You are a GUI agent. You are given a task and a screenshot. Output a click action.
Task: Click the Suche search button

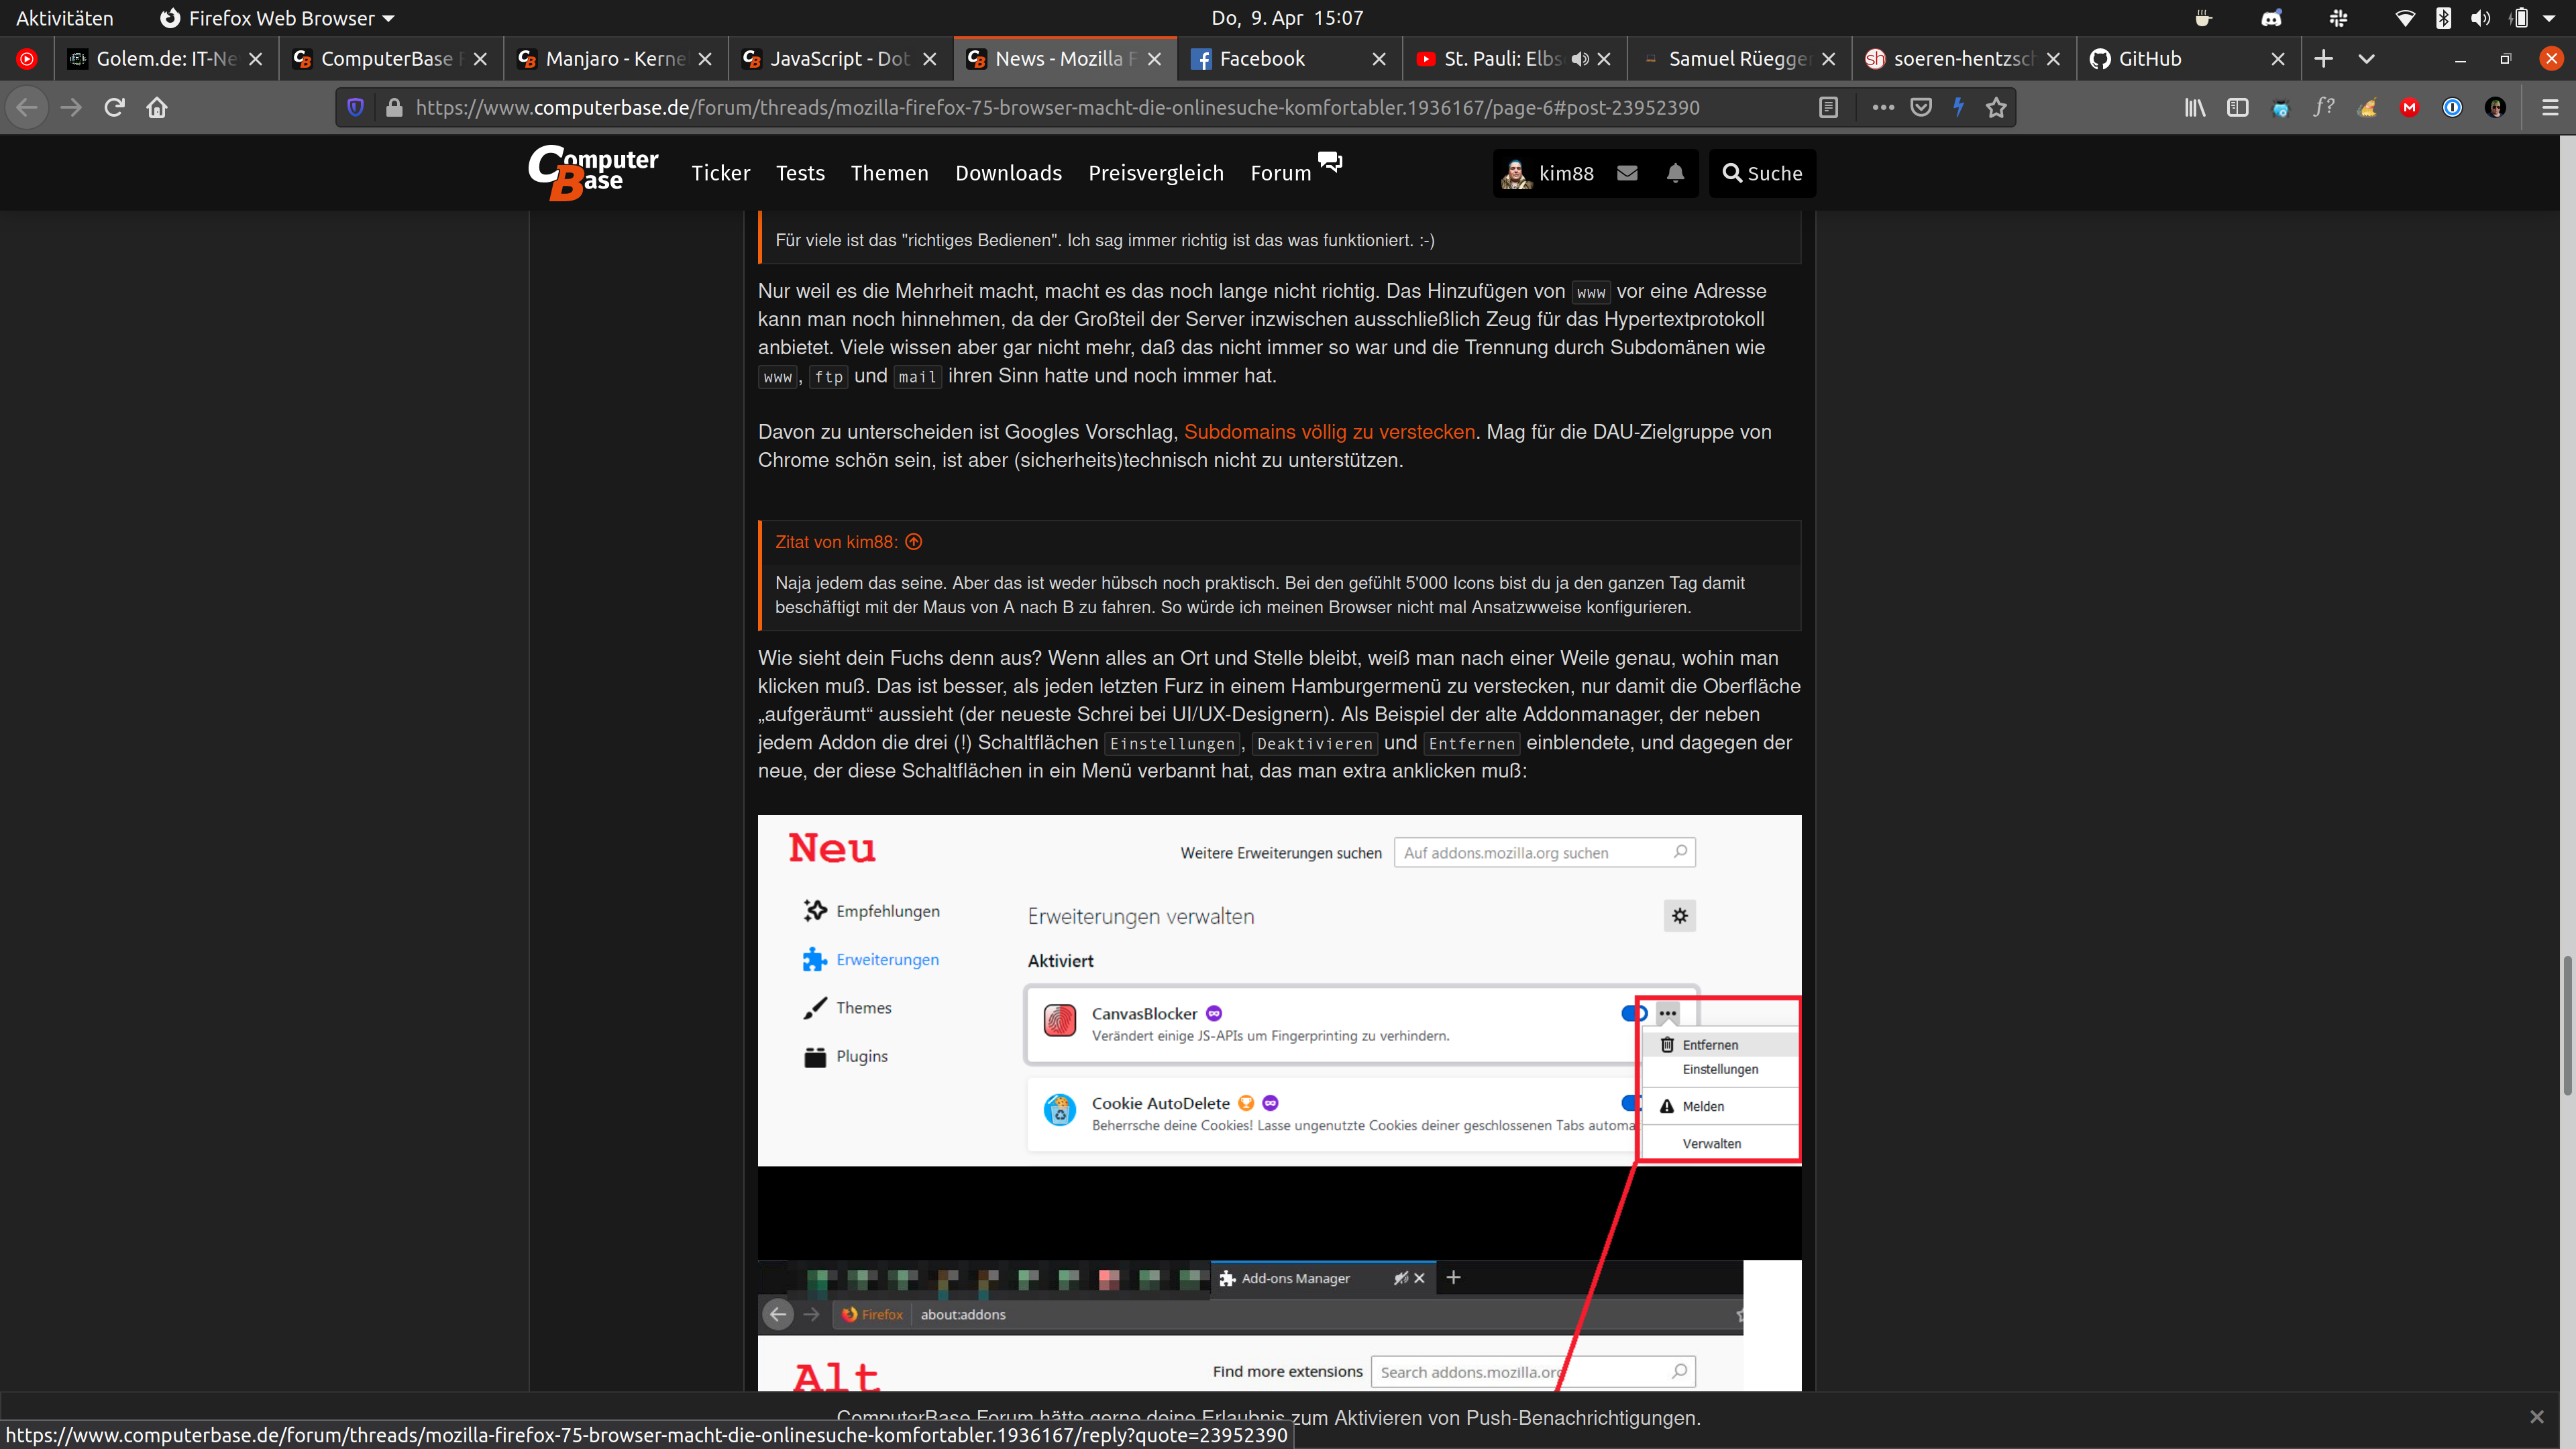(1762, 173)
